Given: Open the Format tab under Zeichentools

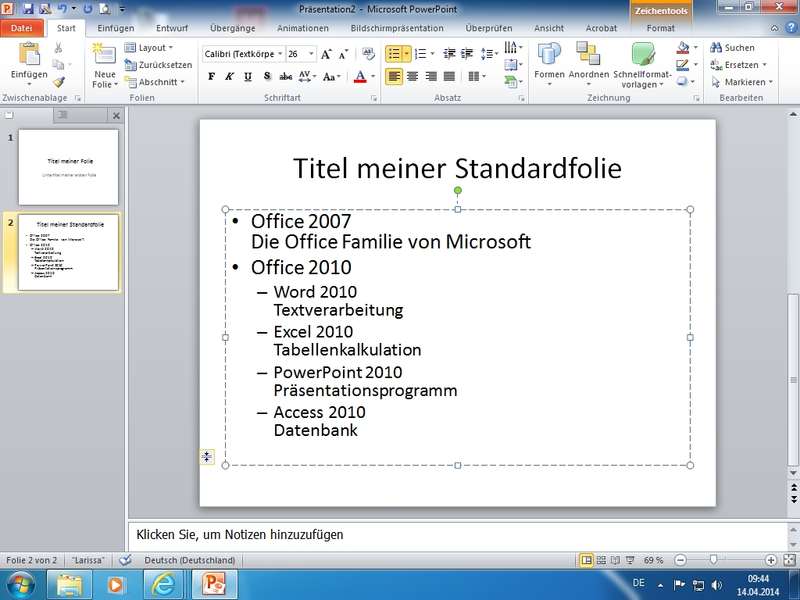Looking at the screenshot, I should (x=661, y=28).
